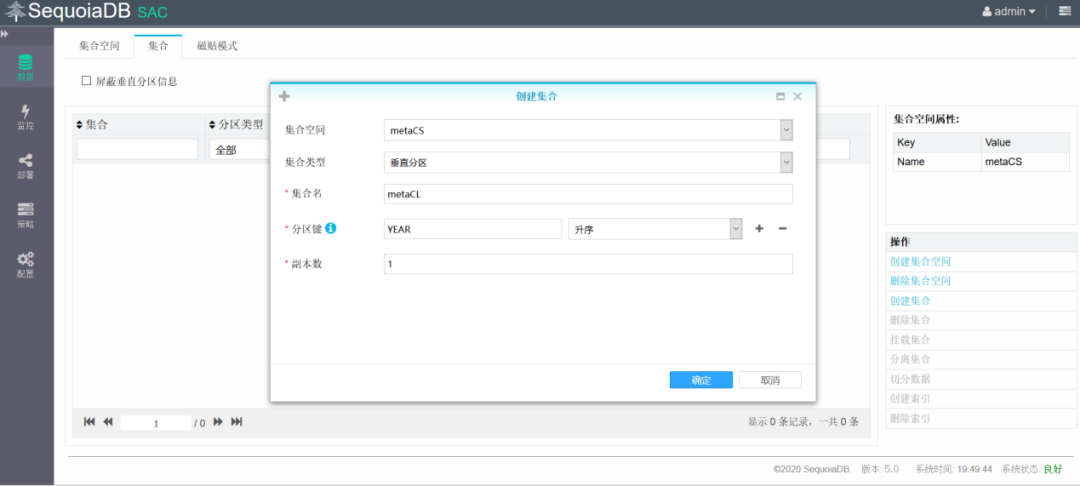Remove partition key with minus icon
The image size is (1080, 486).
pyautogui.click(x=782, y=229)
